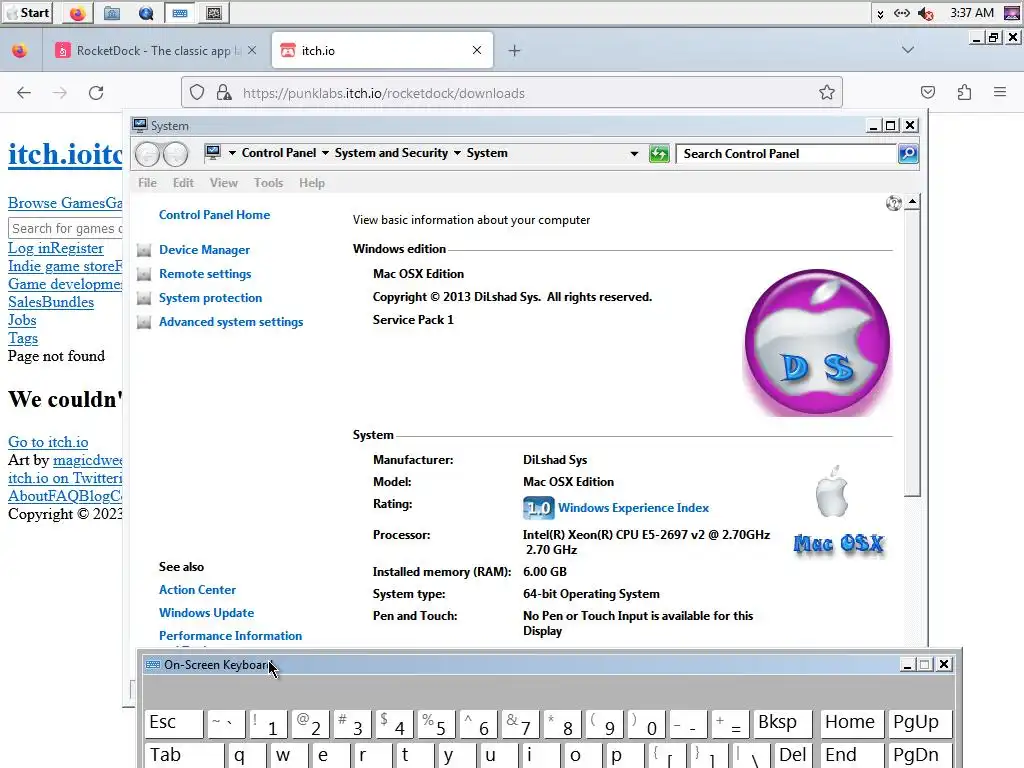Open the View menu

coord(223,183)
